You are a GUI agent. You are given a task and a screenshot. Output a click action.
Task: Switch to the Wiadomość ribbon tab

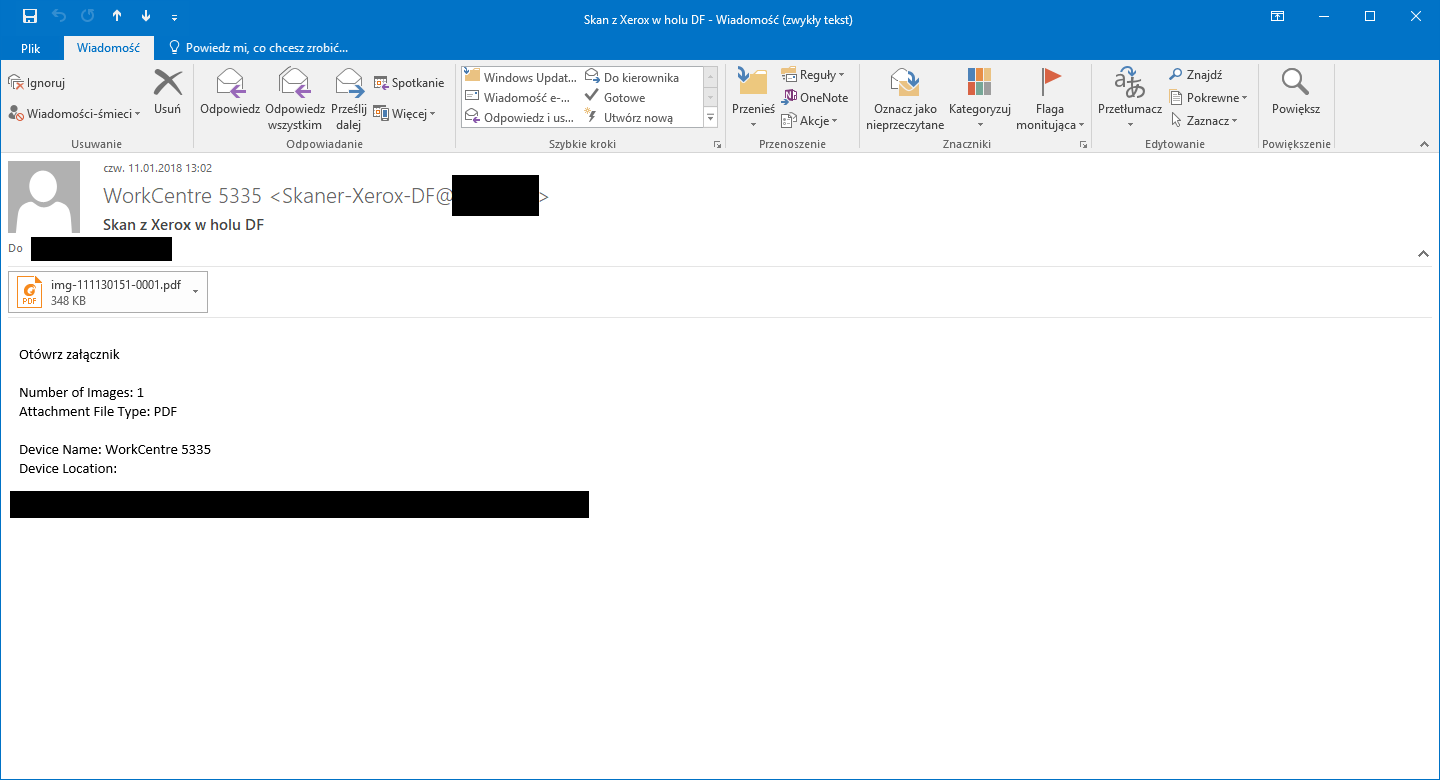click(x=108, y=47)
